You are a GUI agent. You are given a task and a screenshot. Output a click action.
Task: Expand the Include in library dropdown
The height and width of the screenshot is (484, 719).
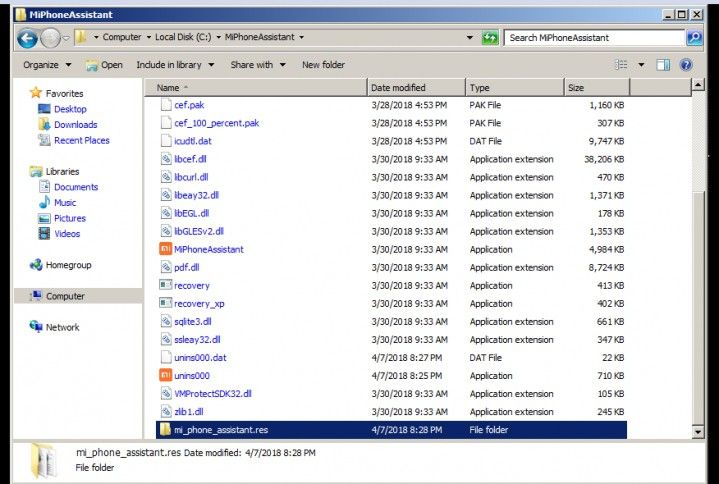click(x=175, y=65)
